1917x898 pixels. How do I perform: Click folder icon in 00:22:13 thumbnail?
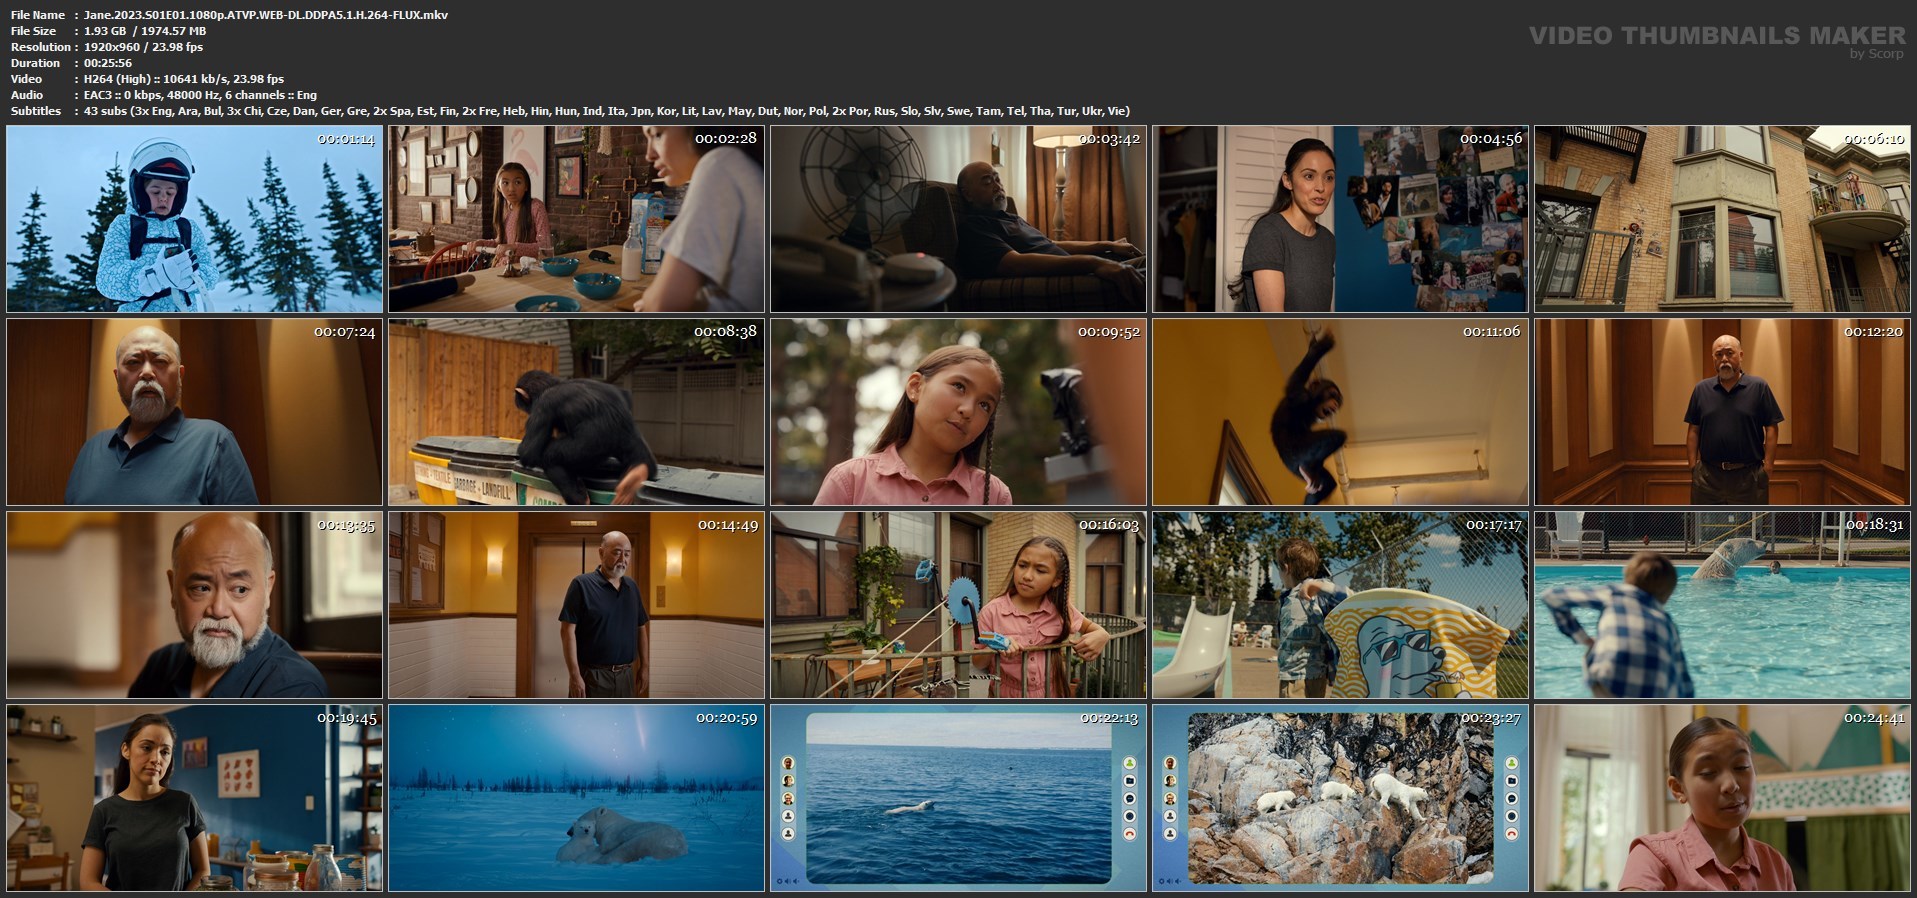pyautogui.click(x=1130, y=781)
